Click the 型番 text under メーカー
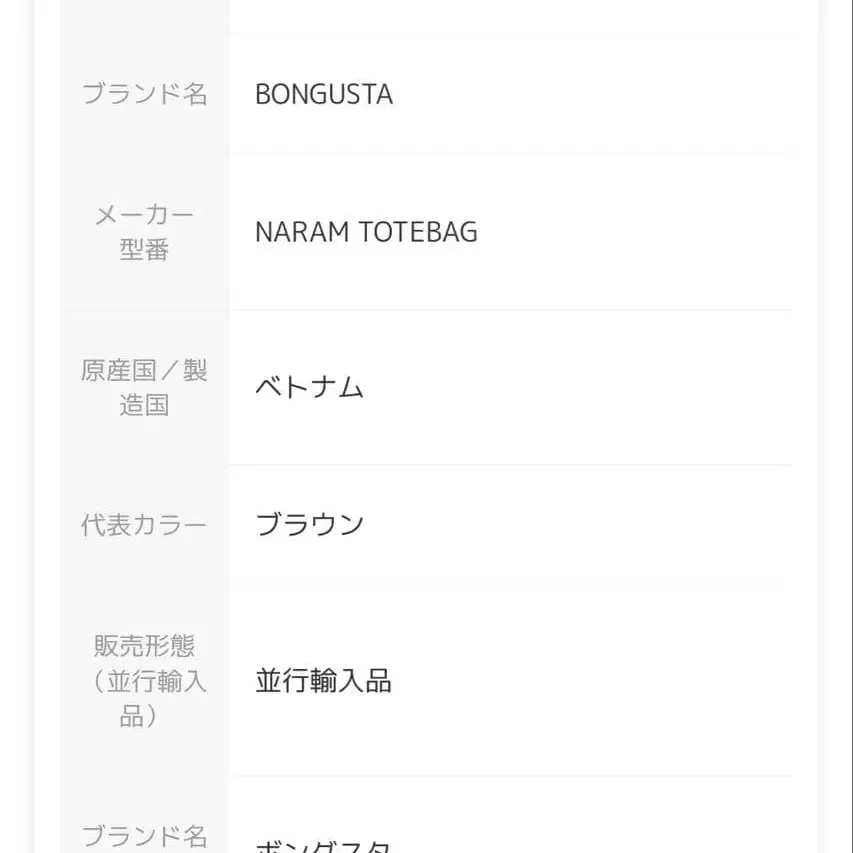 pos(144,250)
